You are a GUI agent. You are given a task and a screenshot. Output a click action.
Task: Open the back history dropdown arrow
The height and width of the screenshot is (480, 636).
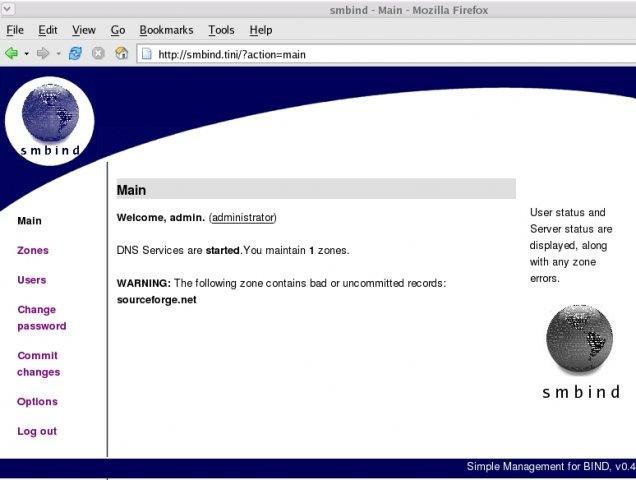click(27, 54)
